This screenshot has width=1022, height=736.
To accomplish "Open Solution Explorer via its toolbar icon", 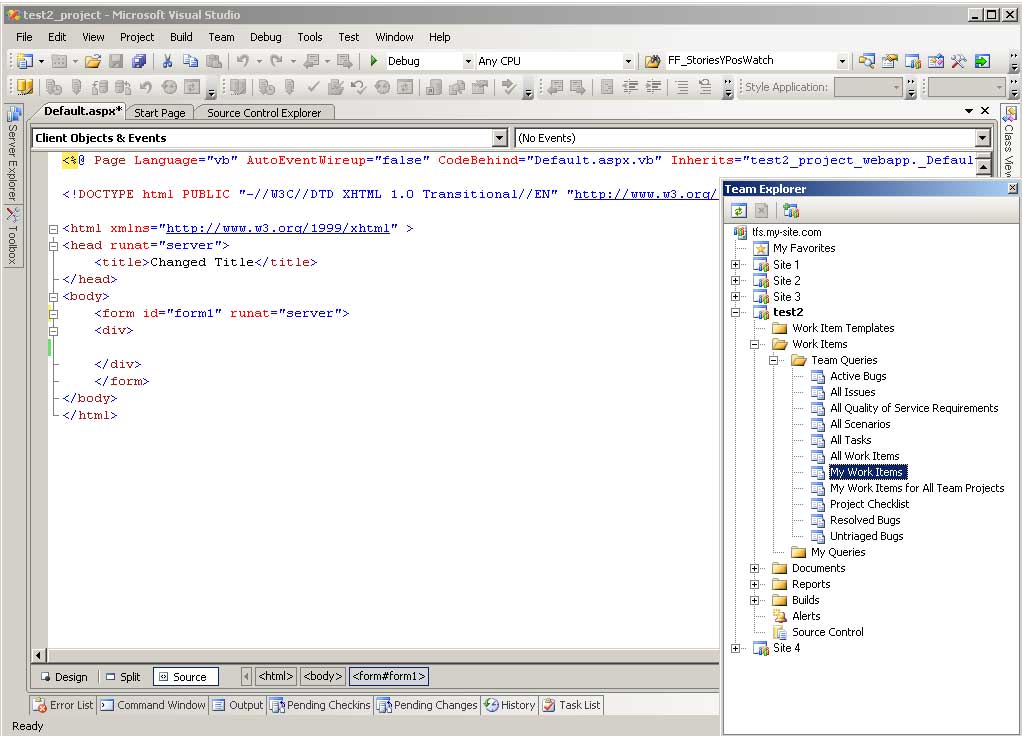I will point(866,61).
